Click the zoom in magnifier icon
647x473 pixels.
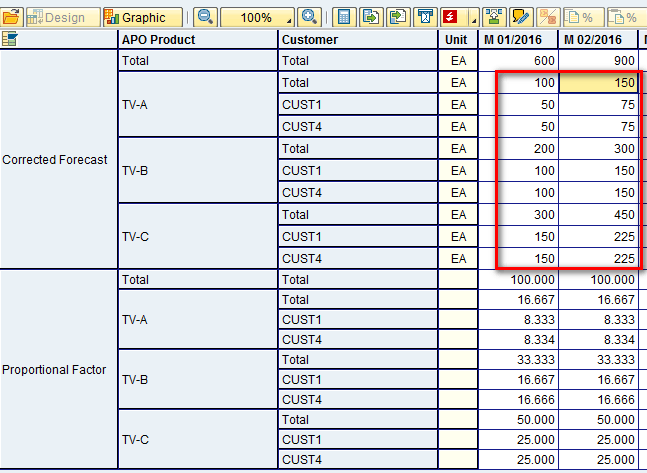pos(309,17)
